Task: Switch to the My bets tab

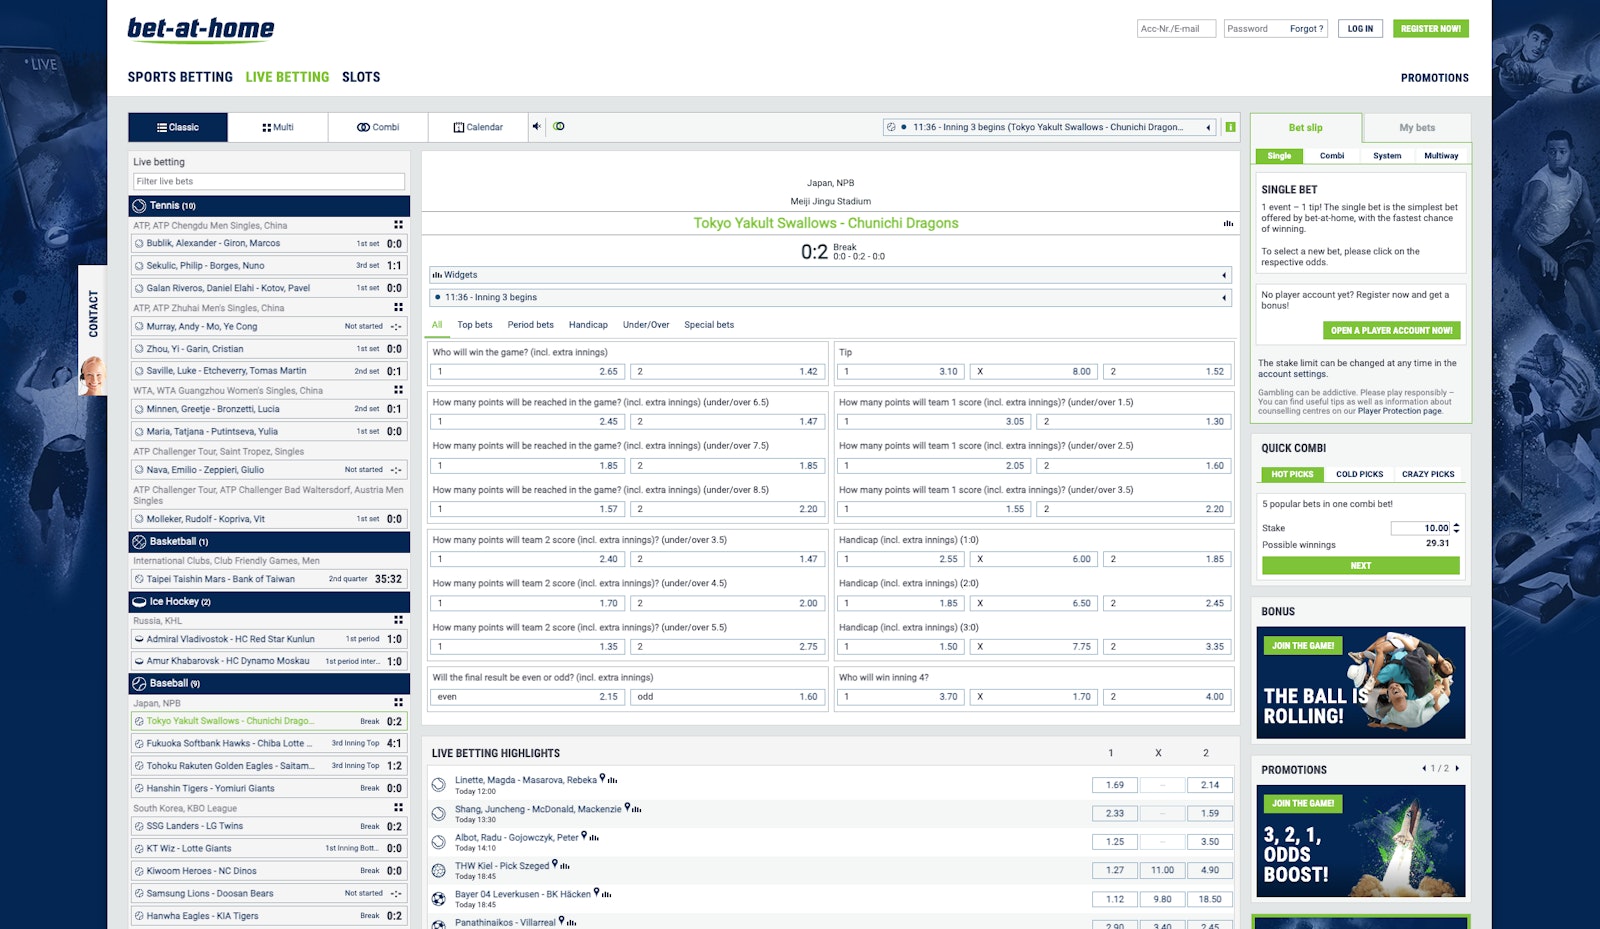Action: click(x=1415, y=127)
